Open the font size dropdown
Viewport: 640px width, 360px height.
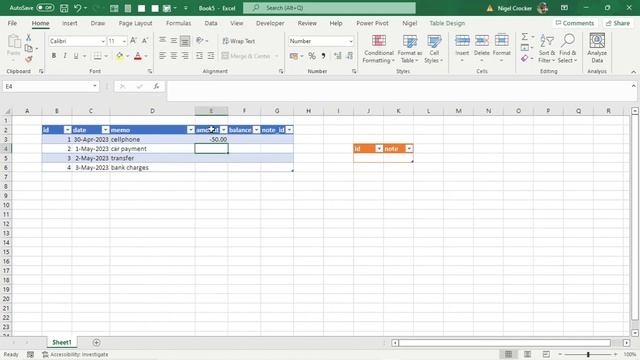(124, 41)
